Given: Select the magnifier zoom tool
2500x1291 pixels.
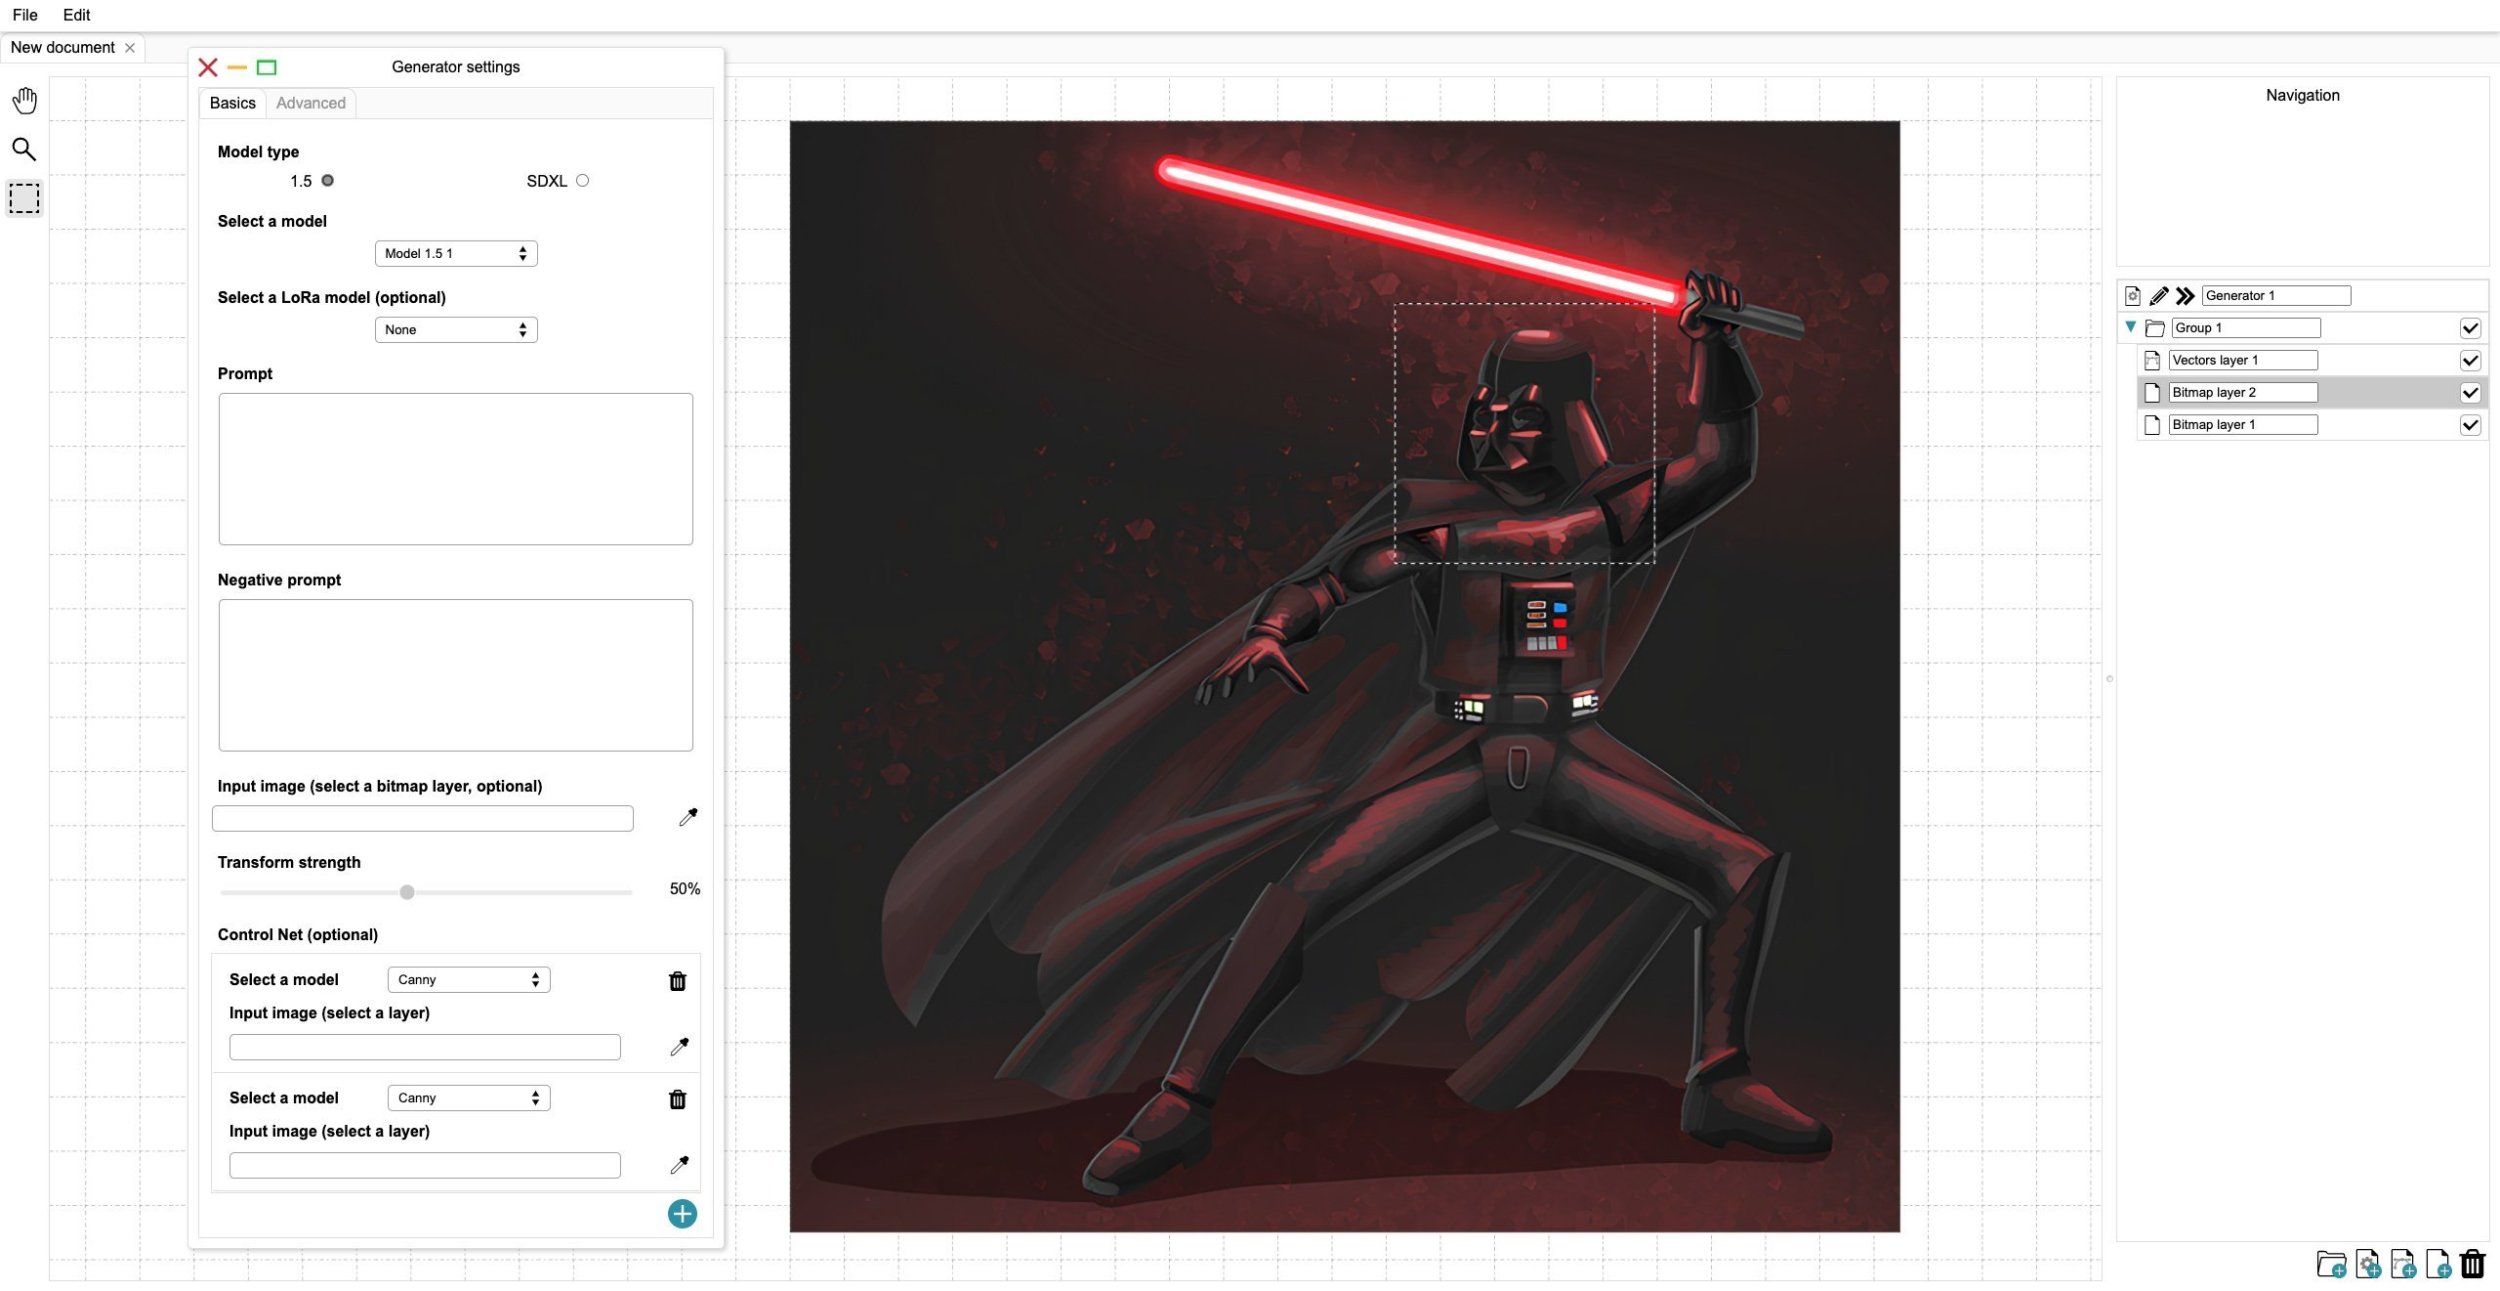Looking at the screenshot, I should click(24, 150).
